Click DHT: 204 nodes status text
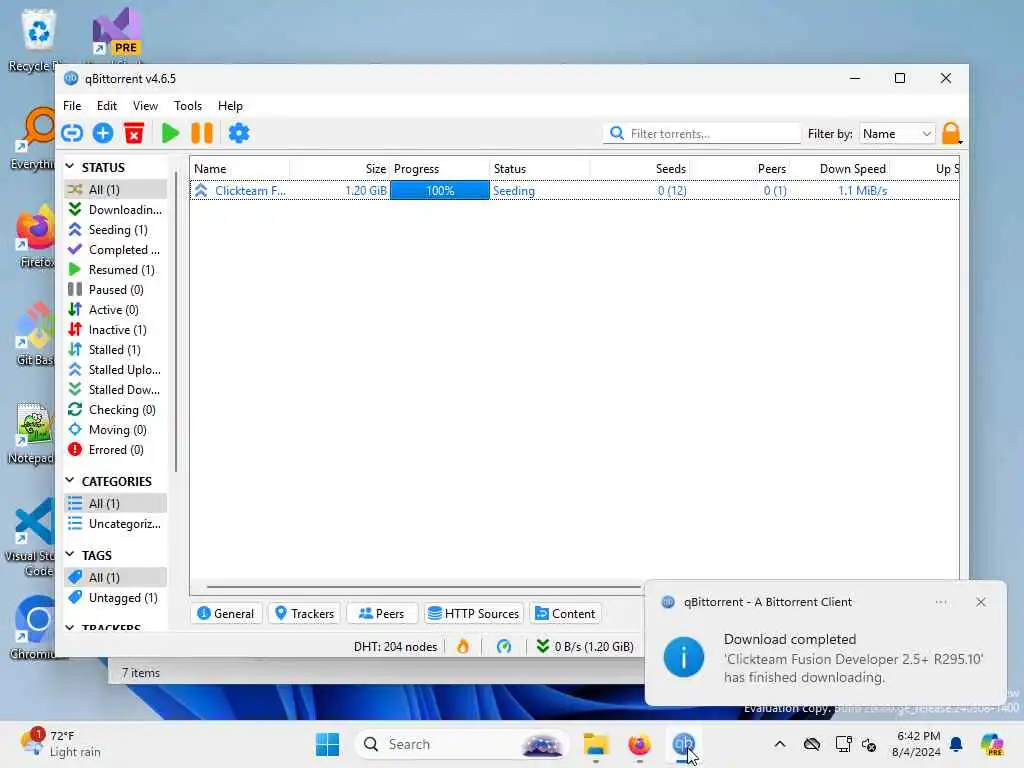The image size is (1024, 768). click(395, 647)
